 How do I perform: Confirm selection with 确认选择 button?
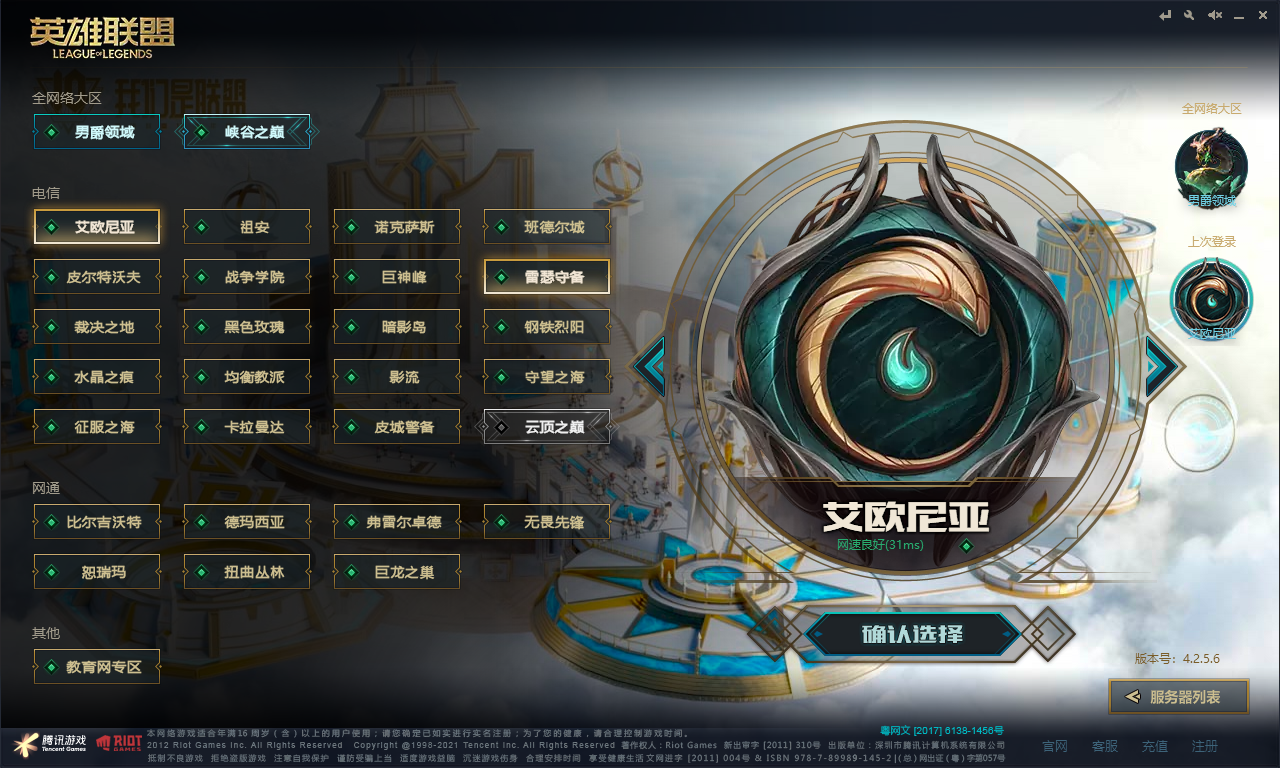click(912, 634)
